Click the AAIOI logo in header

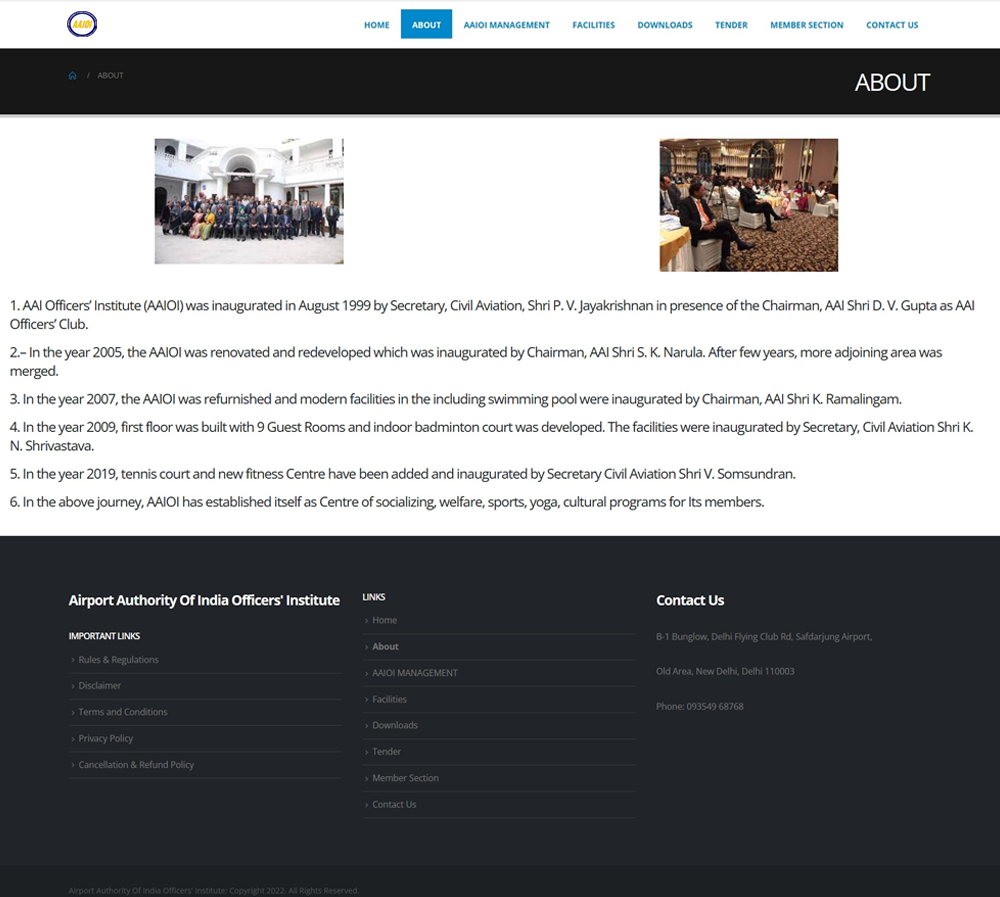(x=82, y=24)
